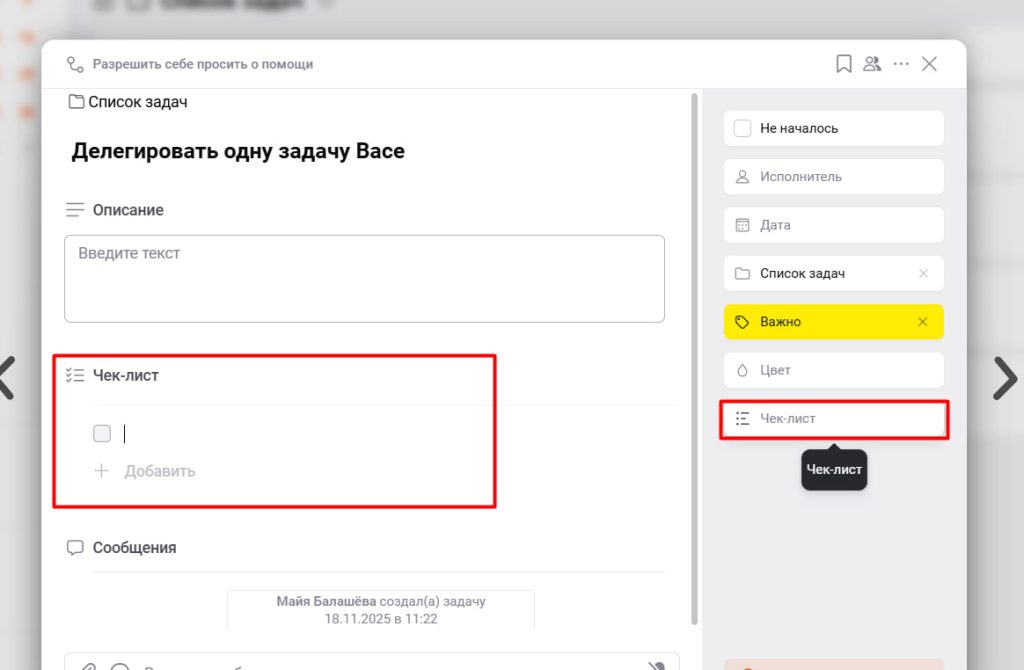Image resolution: width=1024 pixels, height=670 pixels.
Task: Open the three-dots more options menu
Action: [x=901, y=64]
